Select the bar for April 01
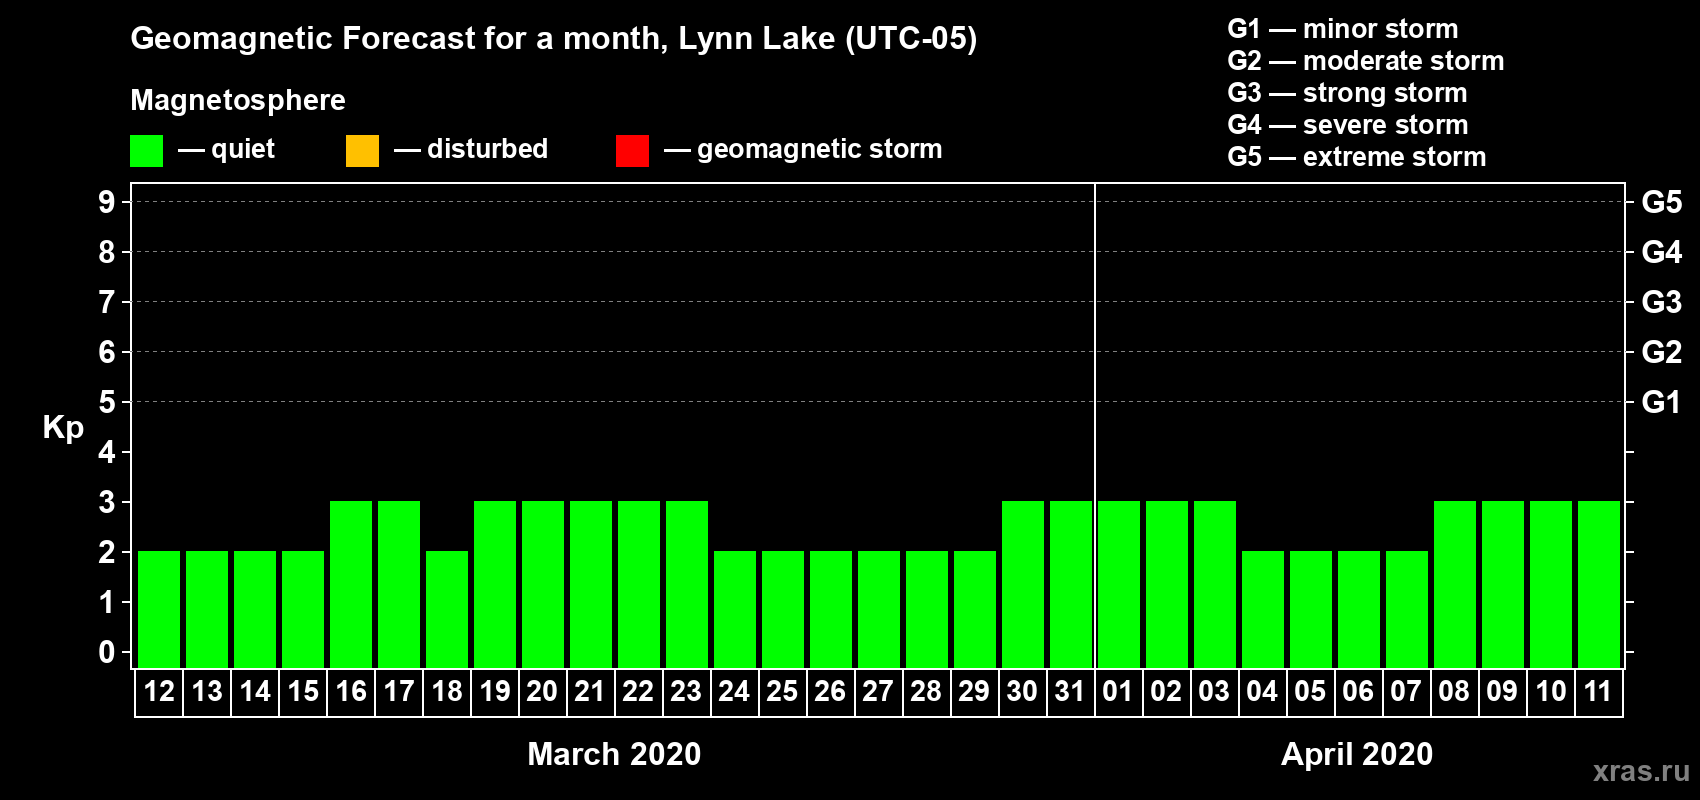1700x800 pixels. tap(1119, 584)
